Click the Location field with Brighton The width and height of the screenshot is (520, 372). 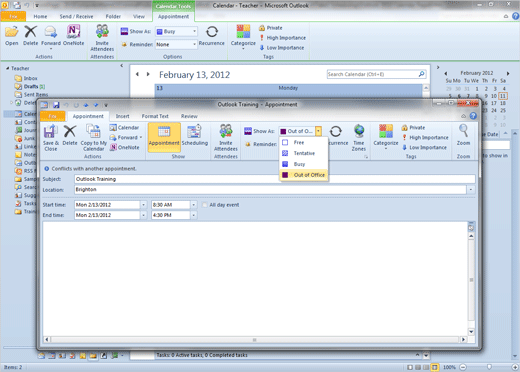pos(270,190)
